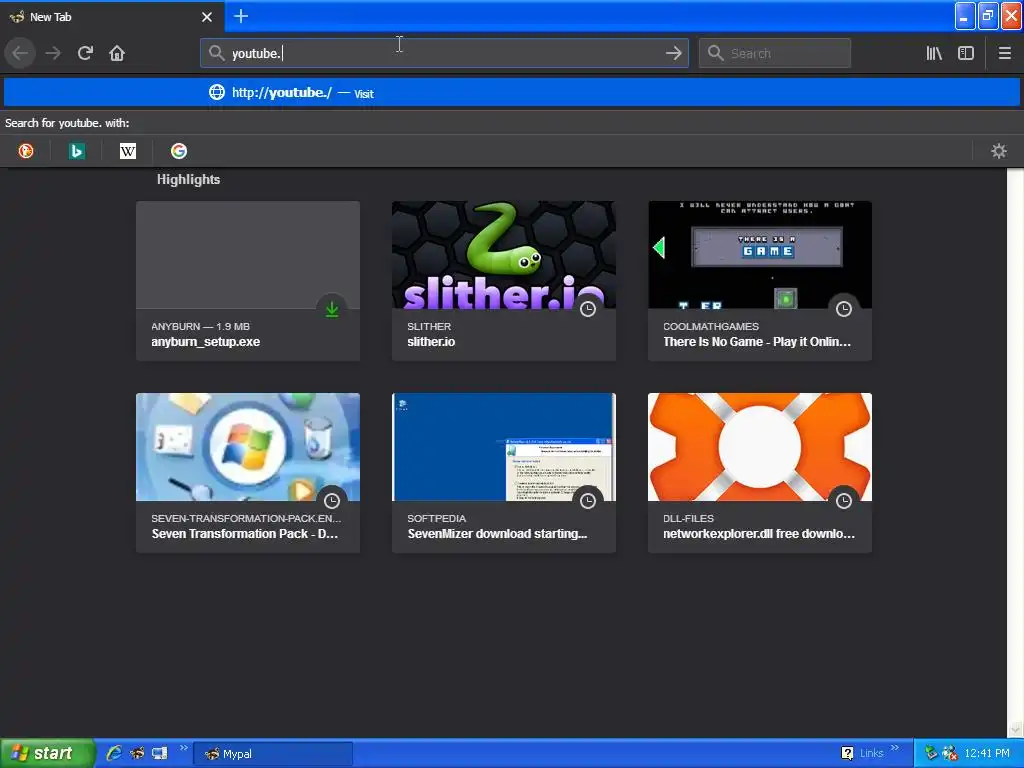The width and height of the screenshot is (1024, 768).
Task: Close the New Tab tab
Action: point(206,17)
